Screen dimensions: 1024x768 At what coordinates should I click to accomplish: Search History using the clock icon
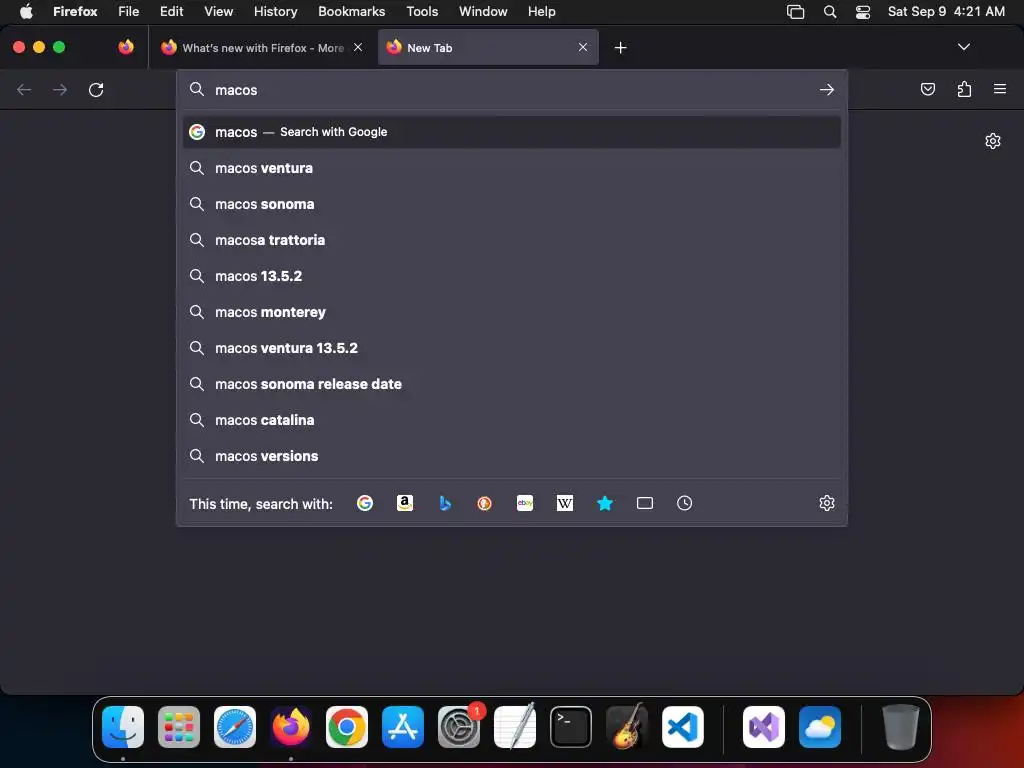point(684,503)
